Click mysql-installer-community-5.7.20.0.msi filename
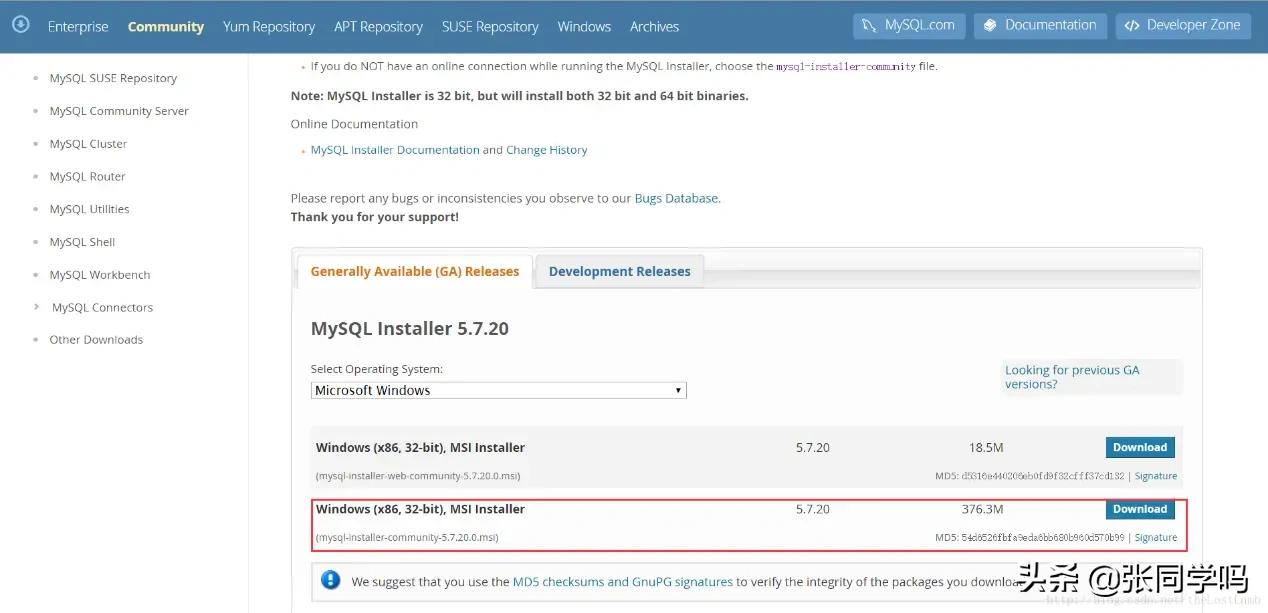The height and width of the screenshot is (613, 1268). (407, 538)
